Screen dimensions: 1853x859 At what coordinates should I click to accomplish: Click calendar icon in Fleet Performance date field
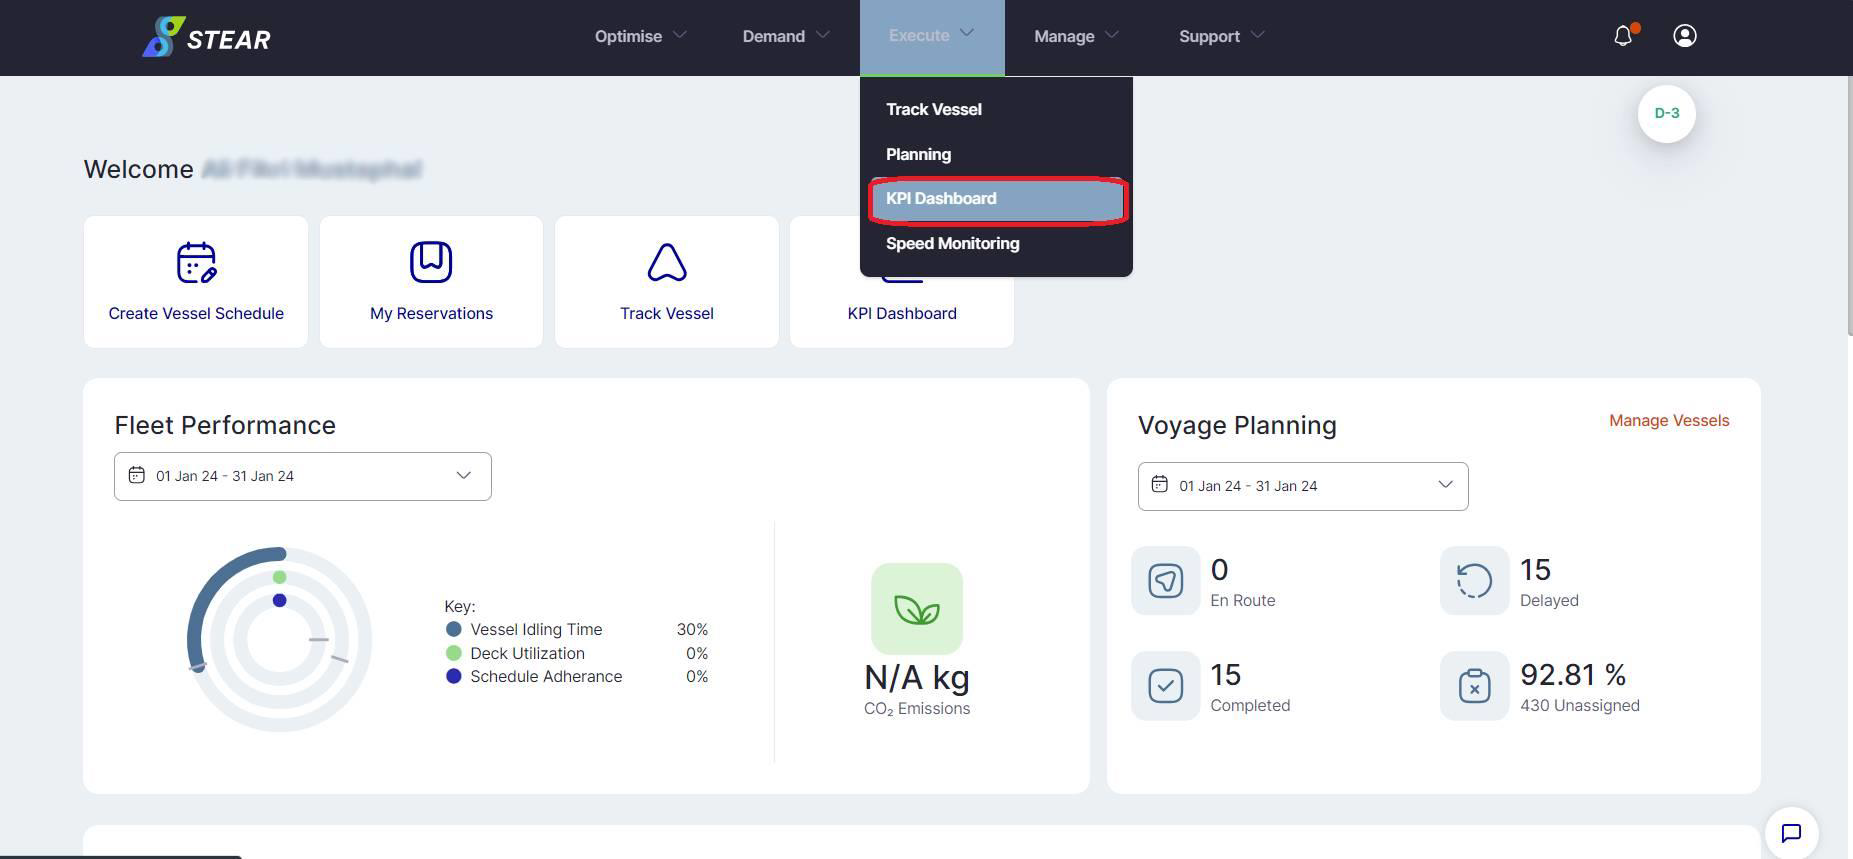pyautogui.click(x=137, y=475)
